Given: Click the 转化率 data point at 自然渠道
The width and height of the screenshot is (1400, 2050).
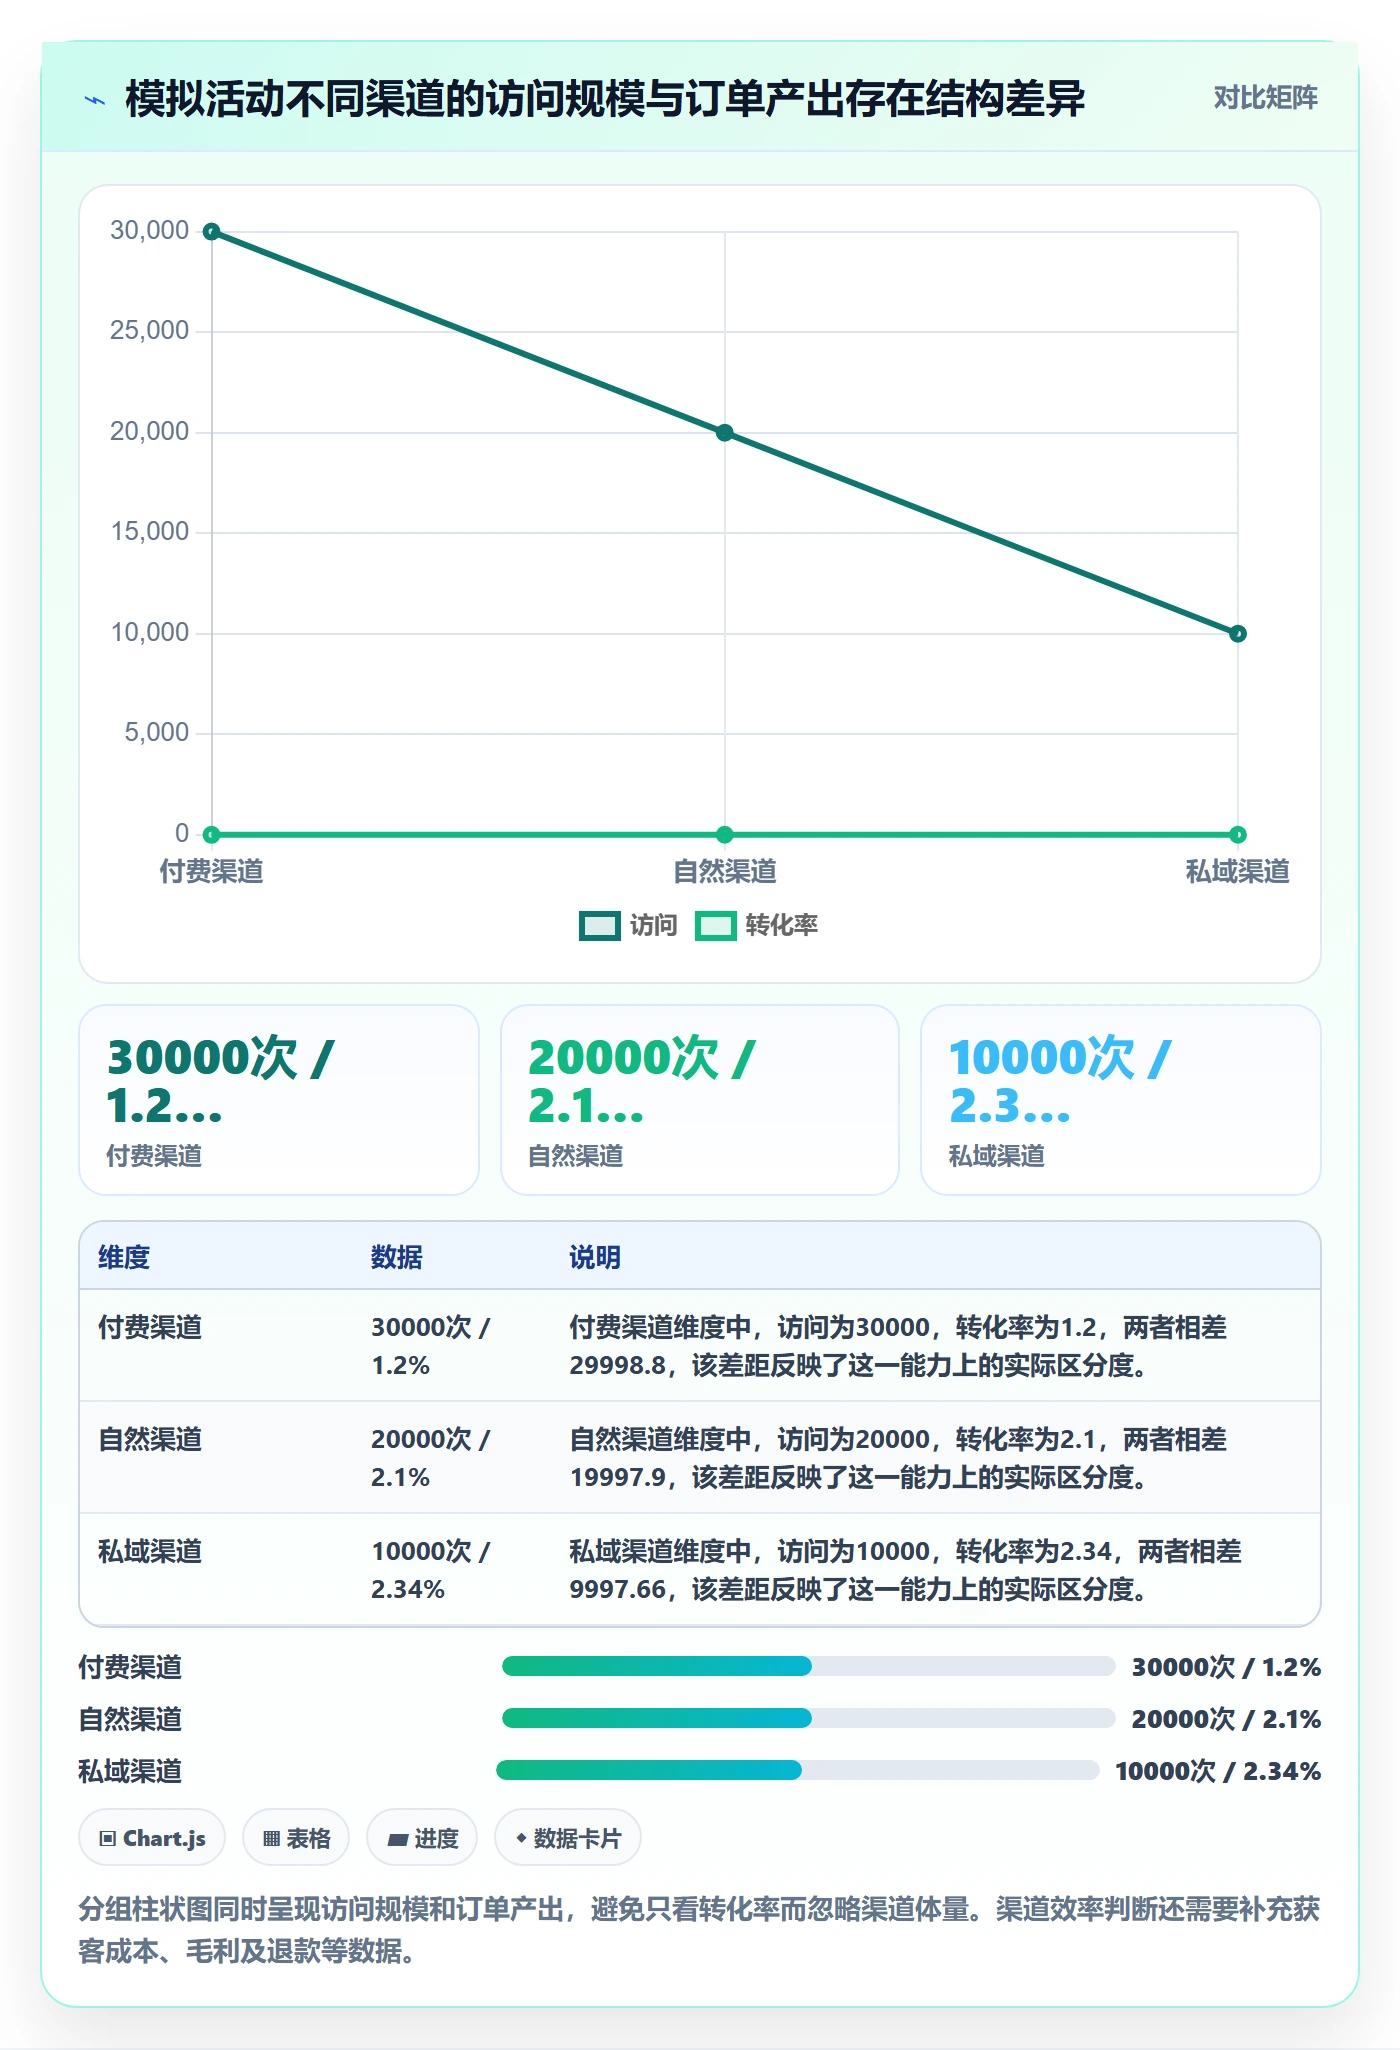Looking at the screenshot, I should tap(725, 835).
